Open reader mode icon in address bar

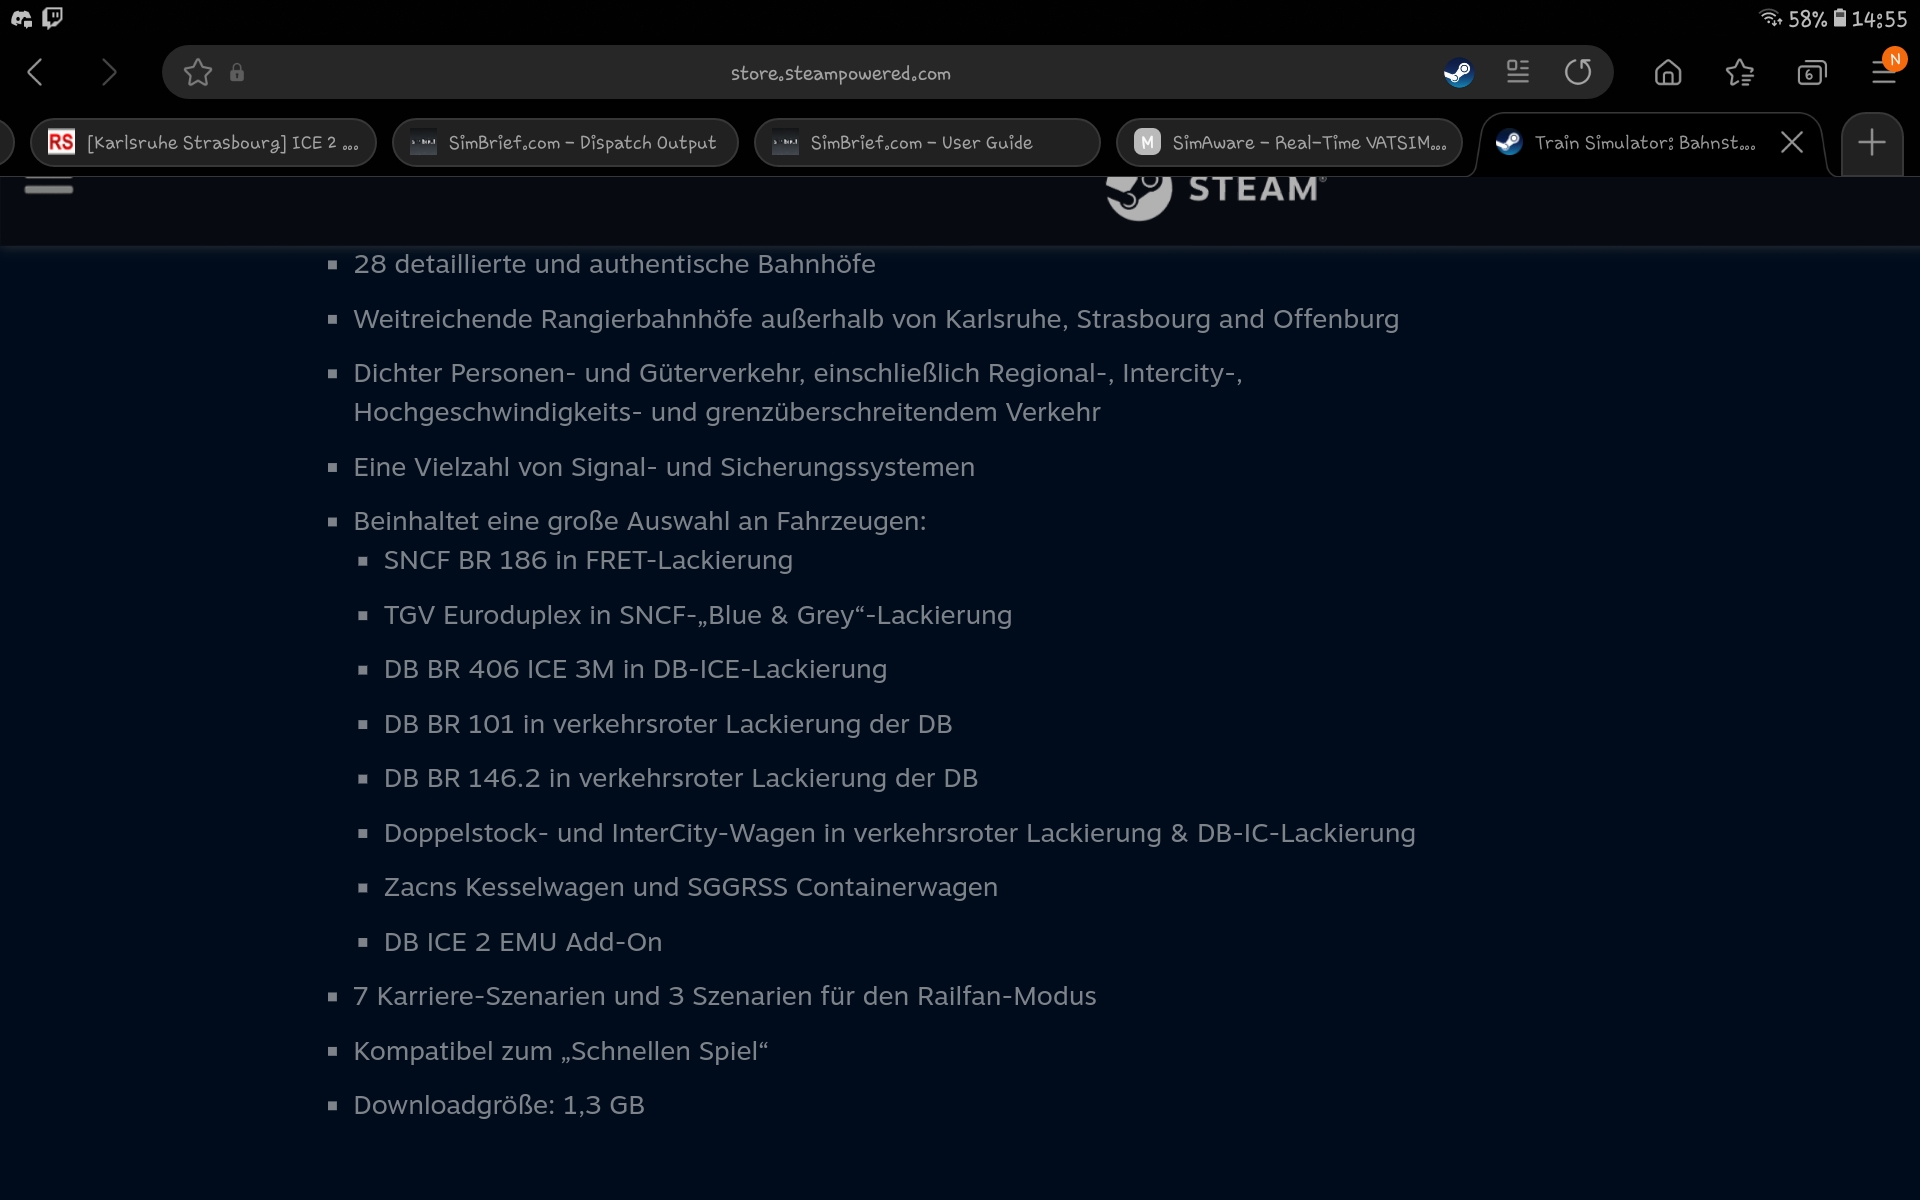pyautogui.click(x=1518, y=72)
